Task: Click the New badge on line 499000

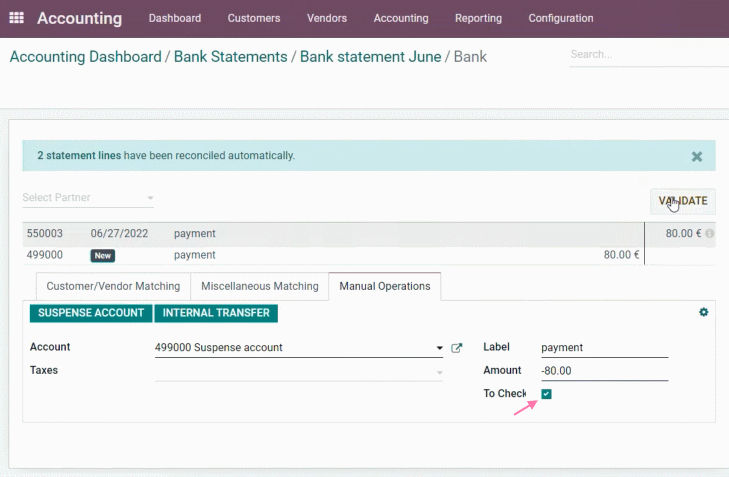Action: click(103, 255)
